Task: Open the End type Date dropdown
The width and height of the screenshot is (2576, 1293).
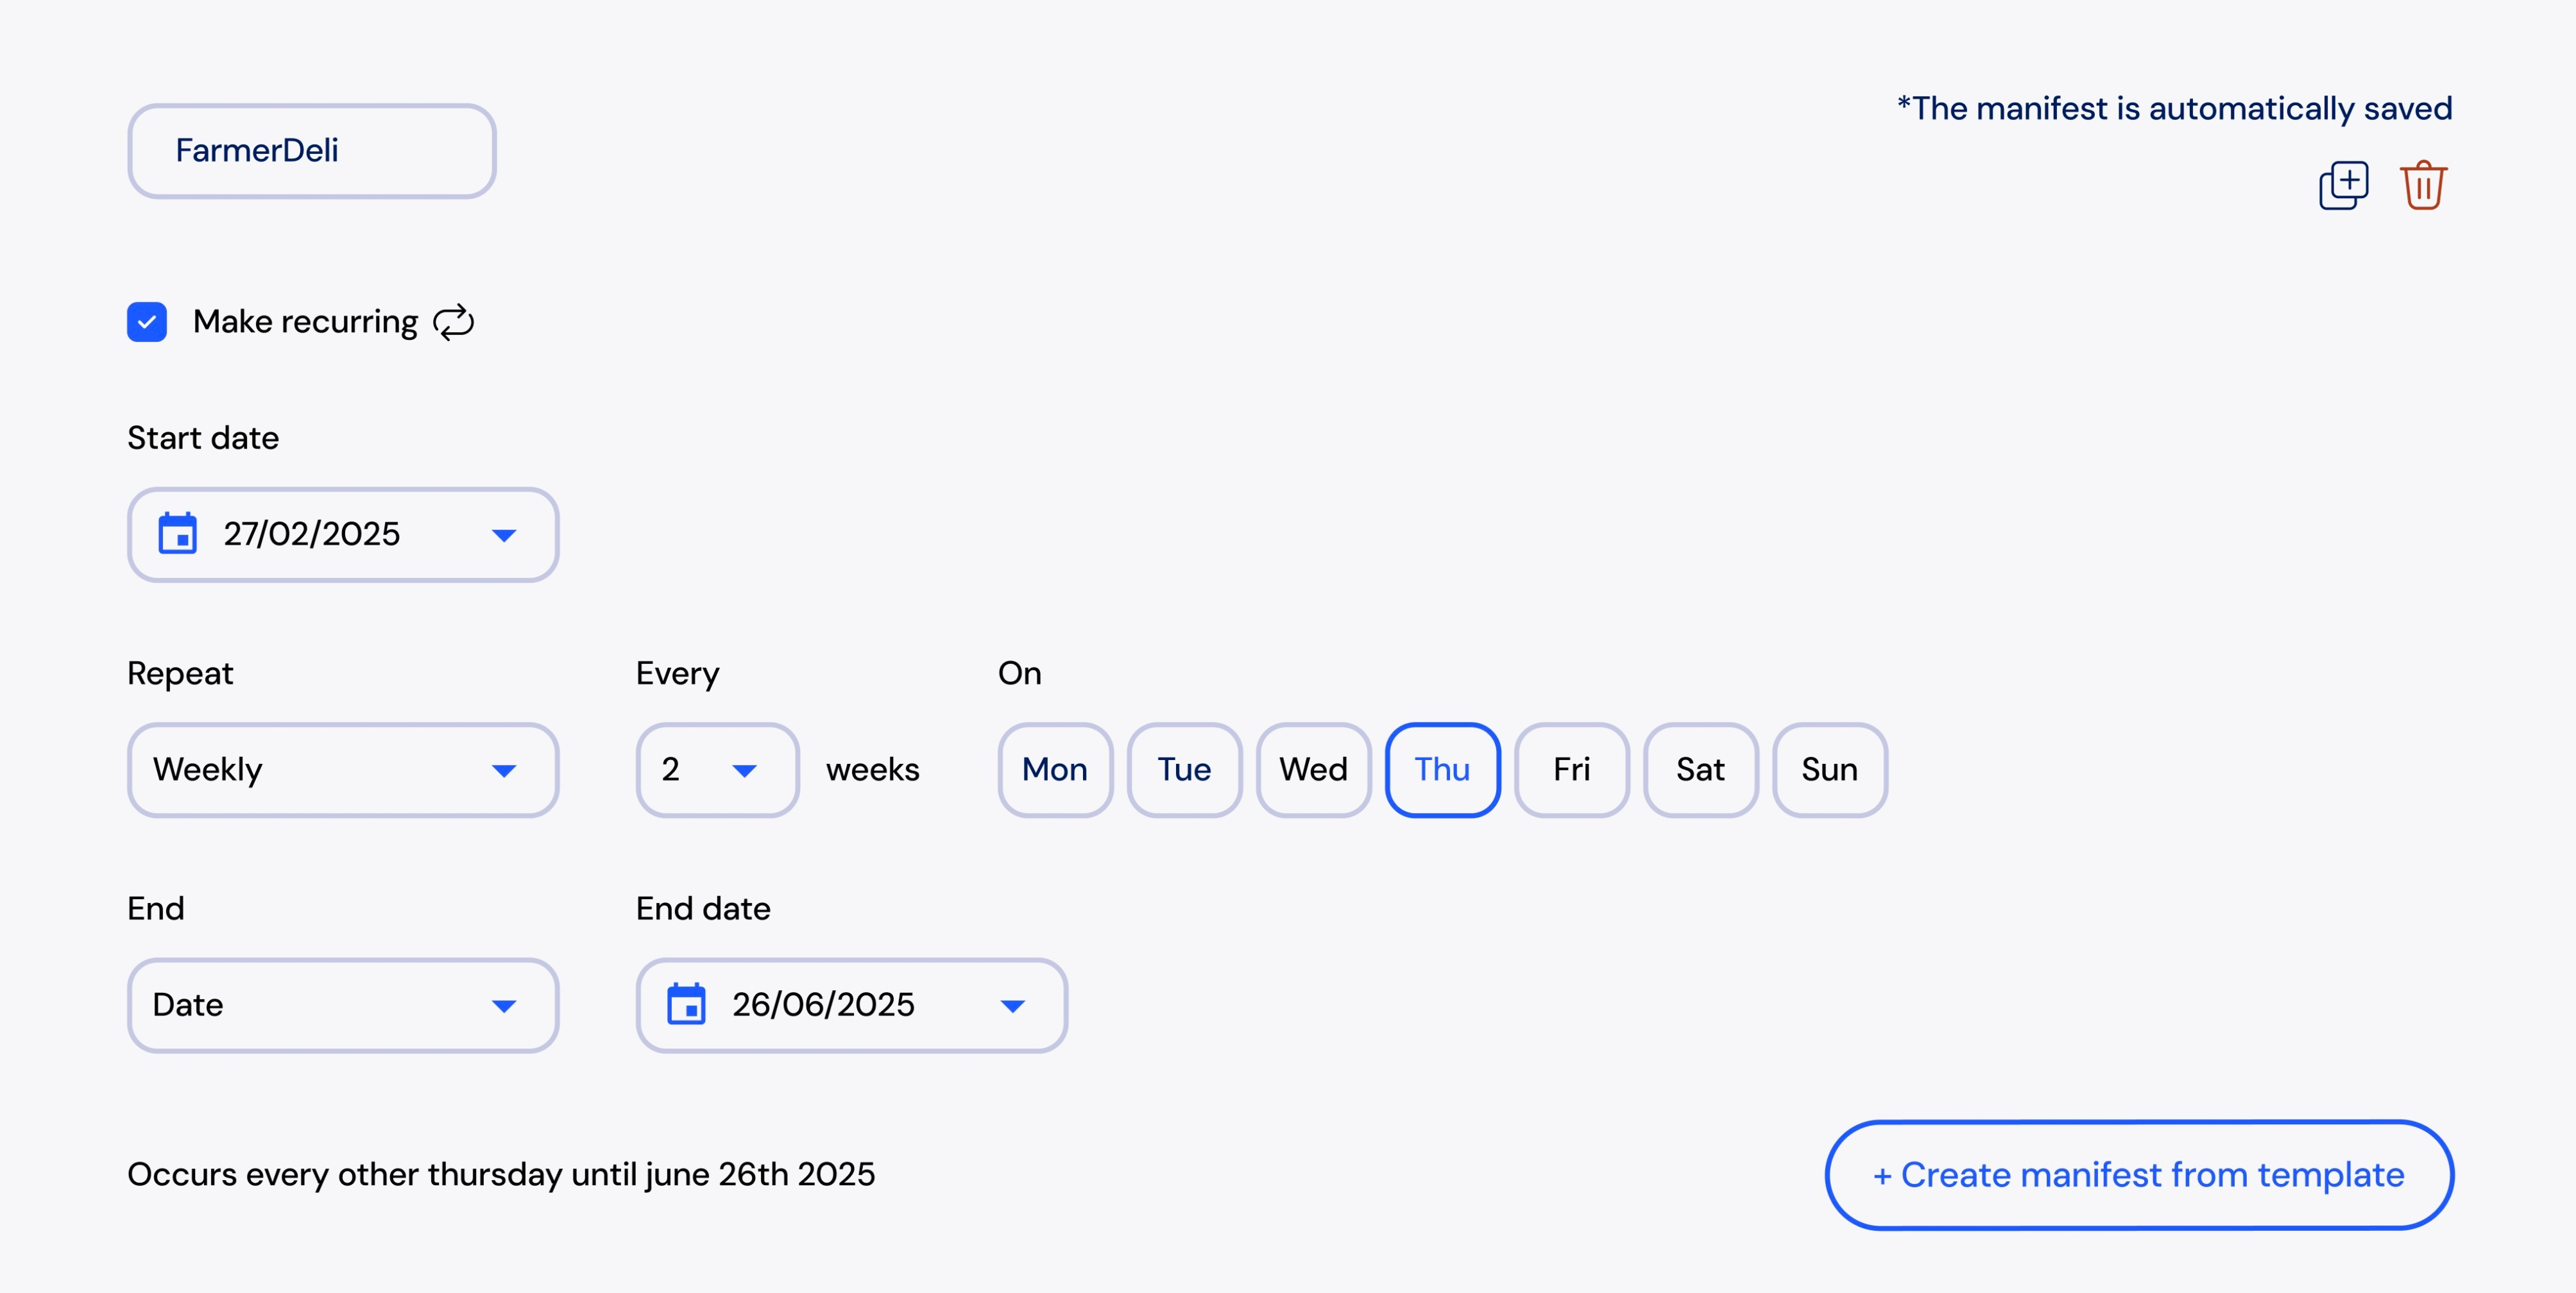Action: point(343,1005)
